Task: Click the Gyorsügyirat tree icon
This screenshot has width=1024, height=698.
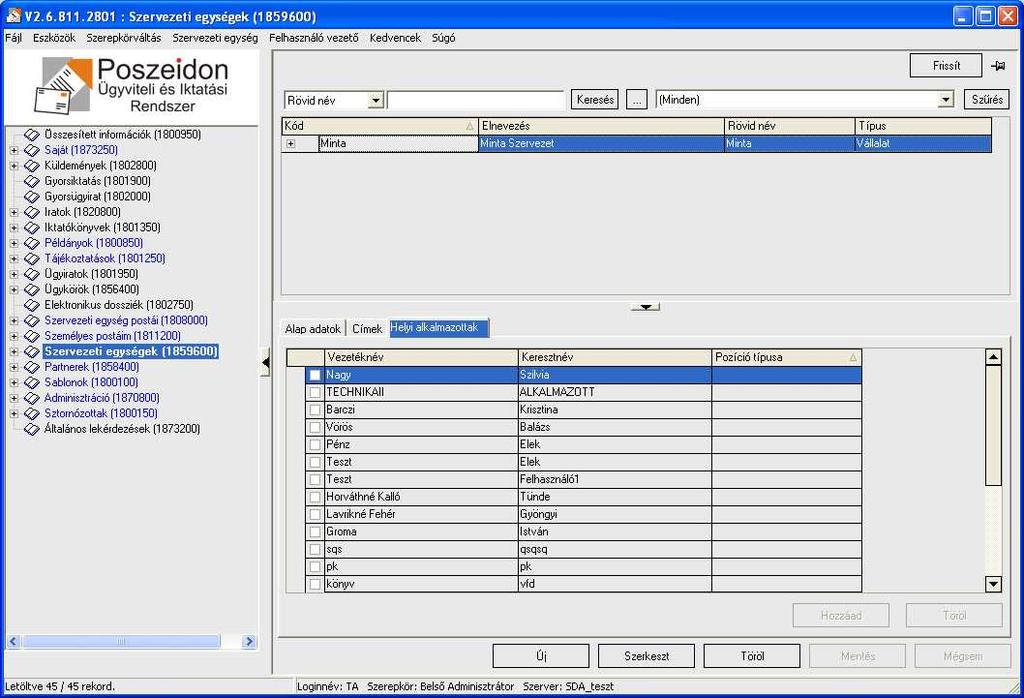Action: tap(32, 197)
